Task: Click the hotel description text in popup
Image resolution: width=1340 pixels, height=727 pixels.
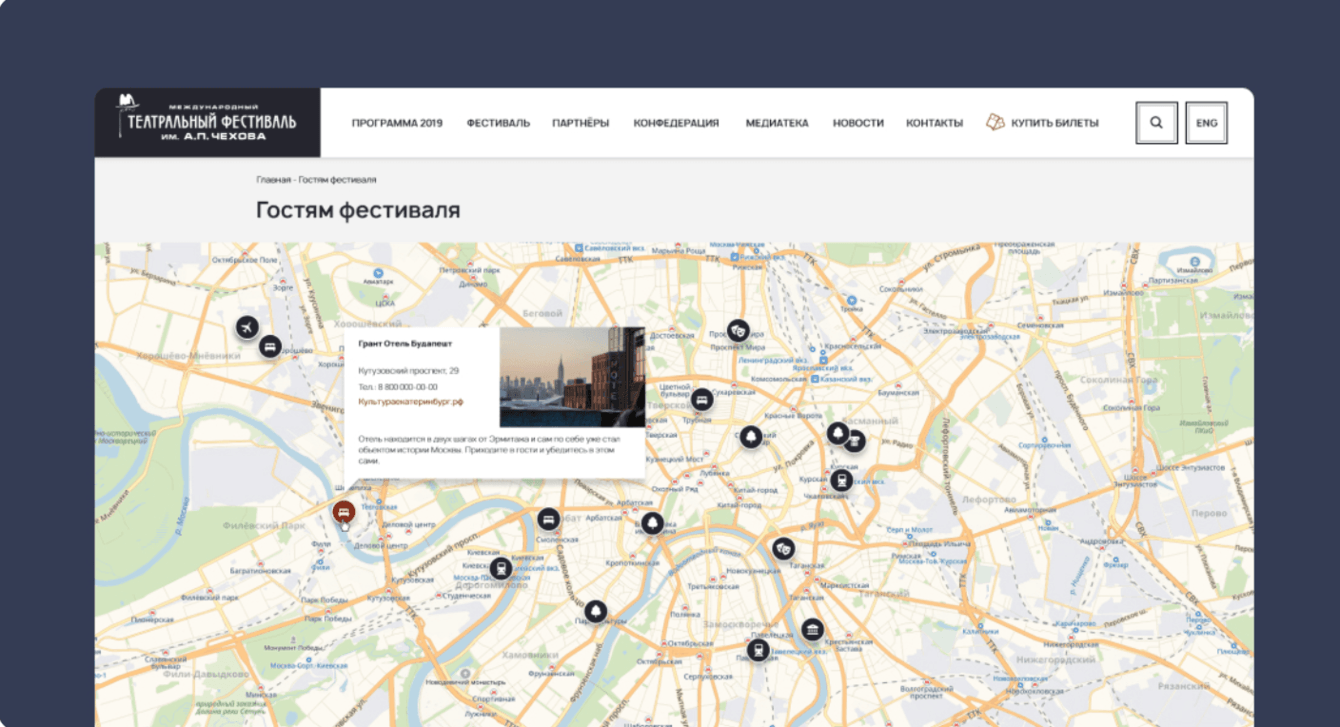Action: (490, 450)
